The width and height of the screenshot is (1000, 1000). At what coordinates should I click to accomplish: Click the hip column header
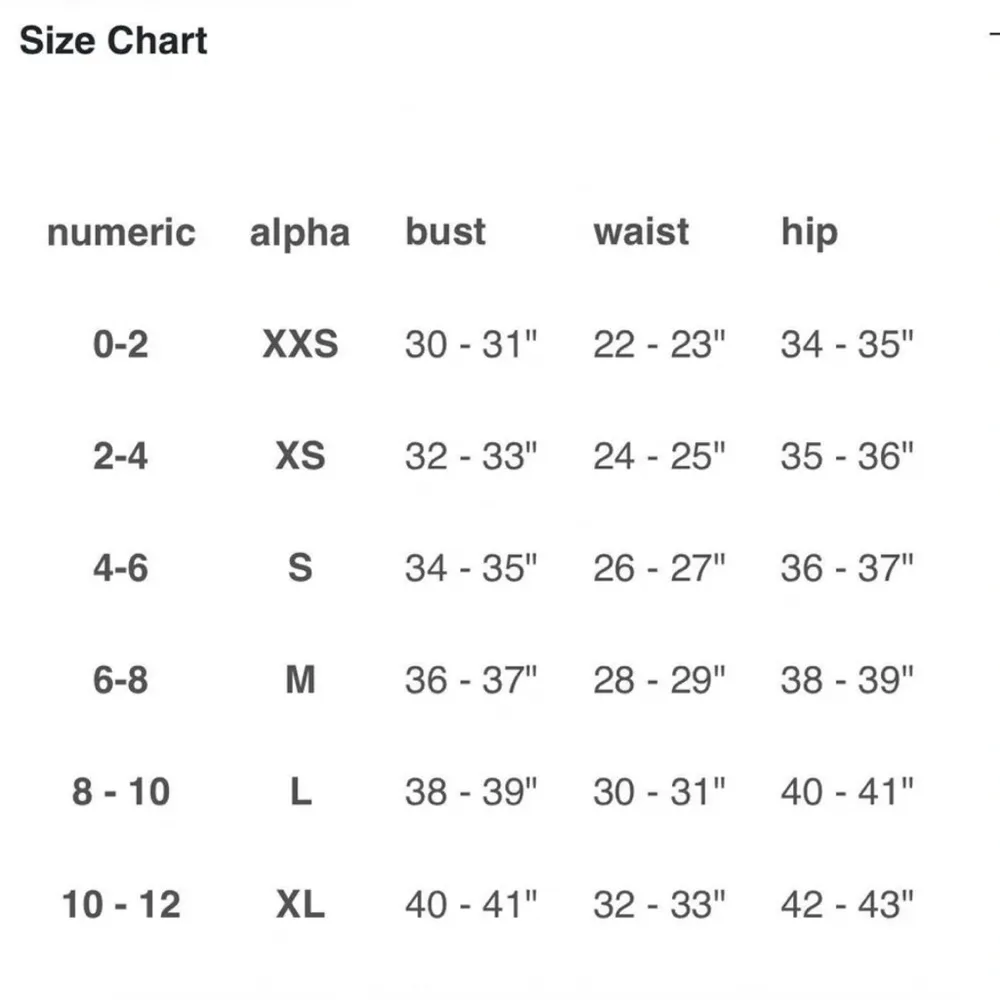(x=809, y=233)
